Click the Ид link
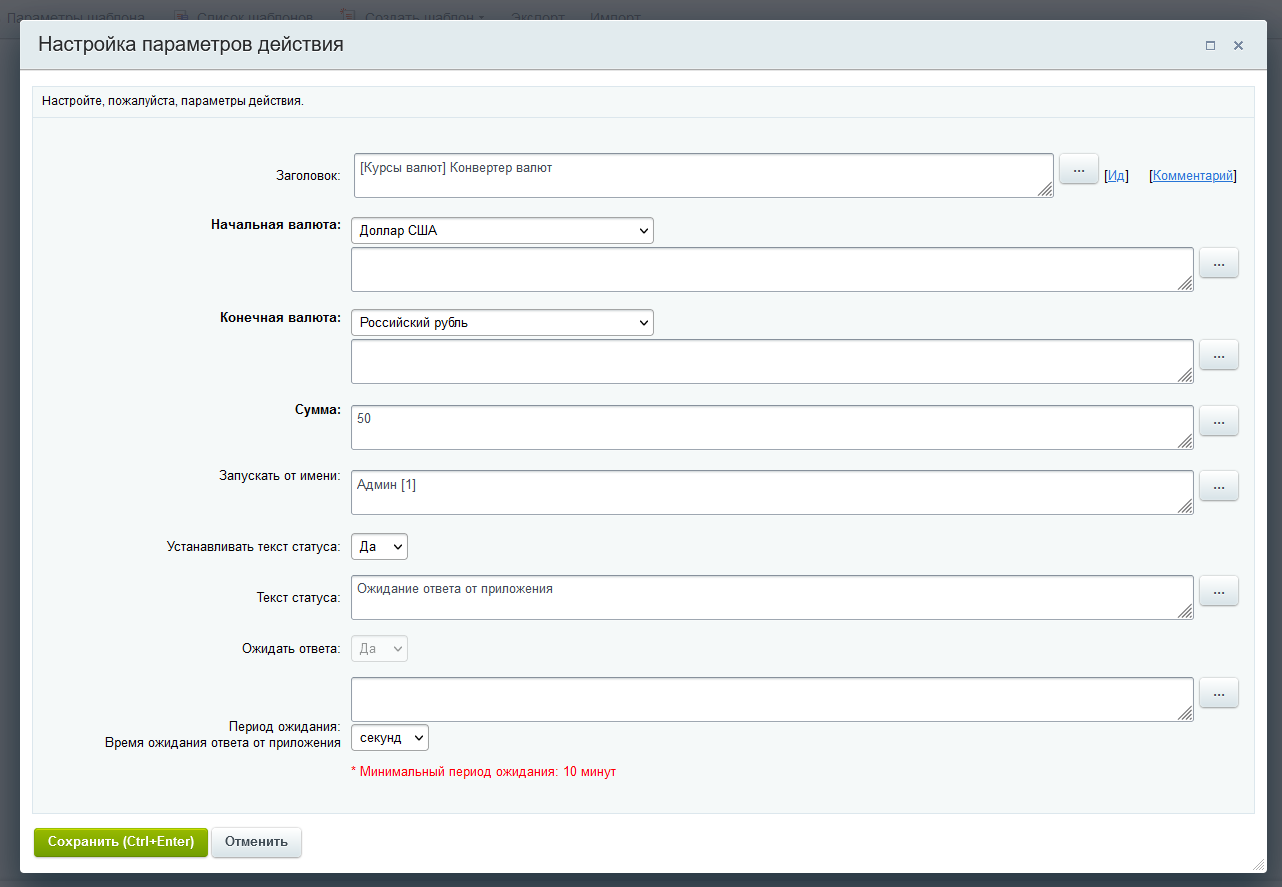The image size is (1282, 887). tap(1117, 176)
